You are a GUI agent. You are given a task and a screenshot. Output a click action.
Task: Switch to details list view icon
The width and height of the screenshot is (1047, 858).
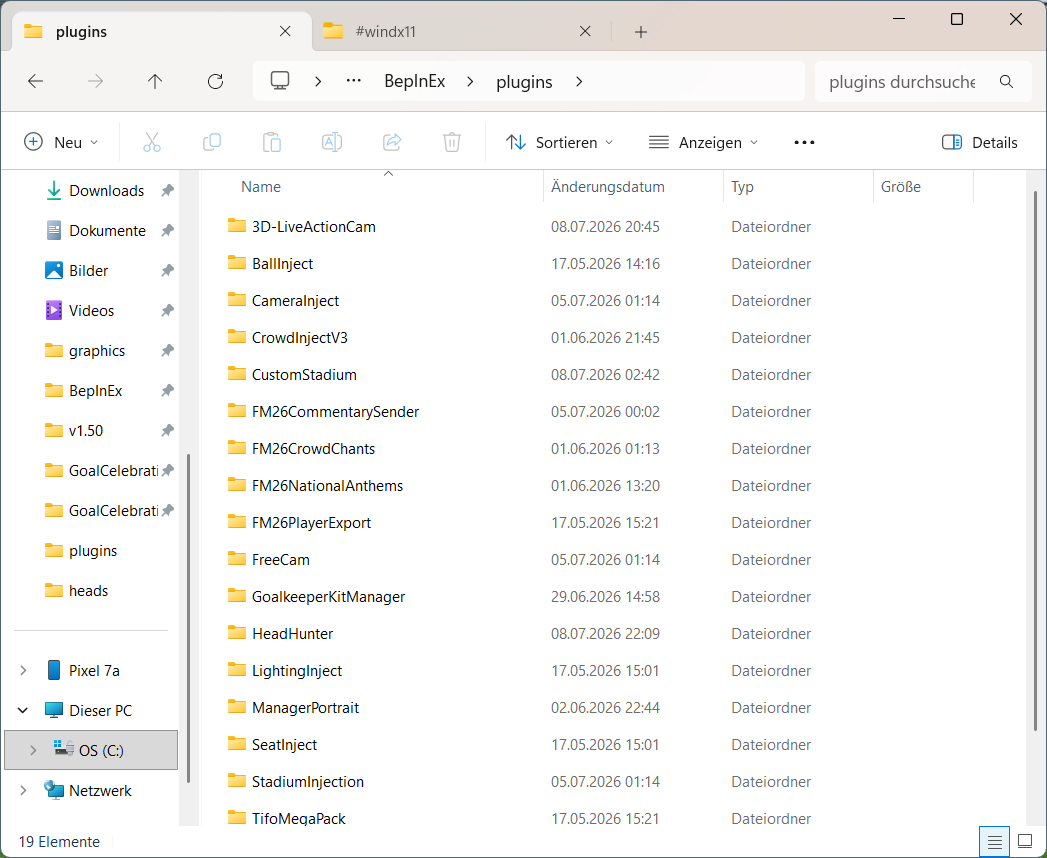994,841
